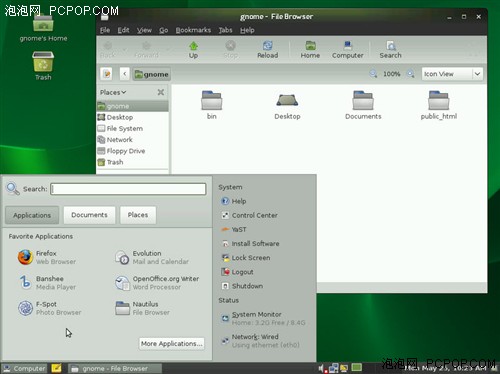Screen dimensions: 500x374
Task: Click zoom in magnifier next to 100%
Action: click(x=411, y=74)
